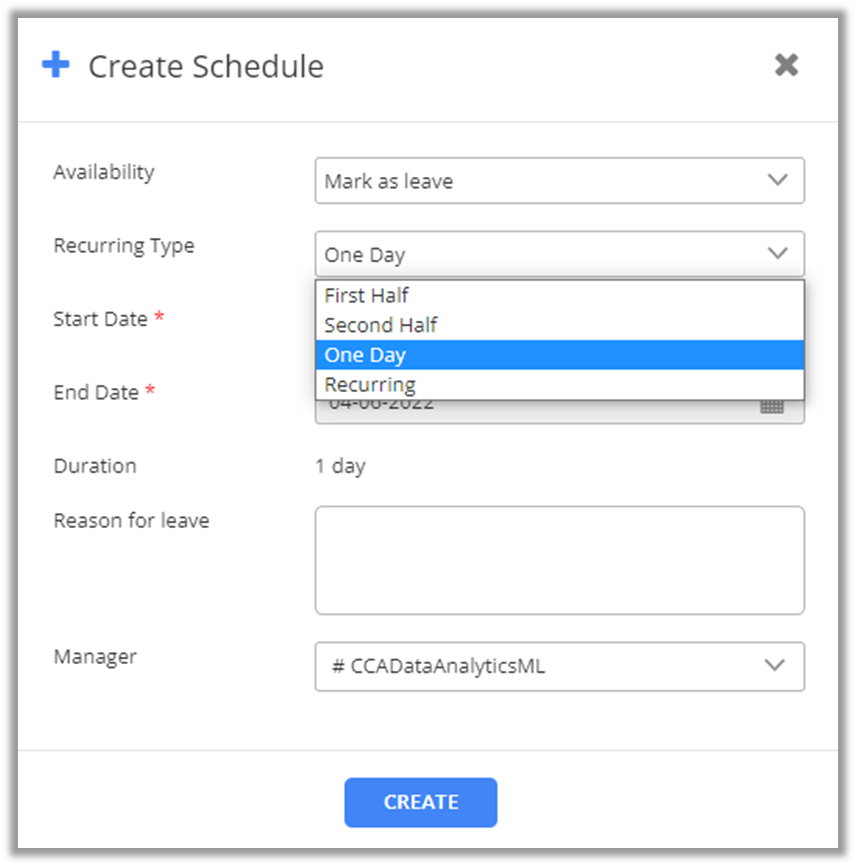The height and width of the screenshot is (866, 856).
Task: Click the Create Schedule title text
Action: click(x=206, y=67)
